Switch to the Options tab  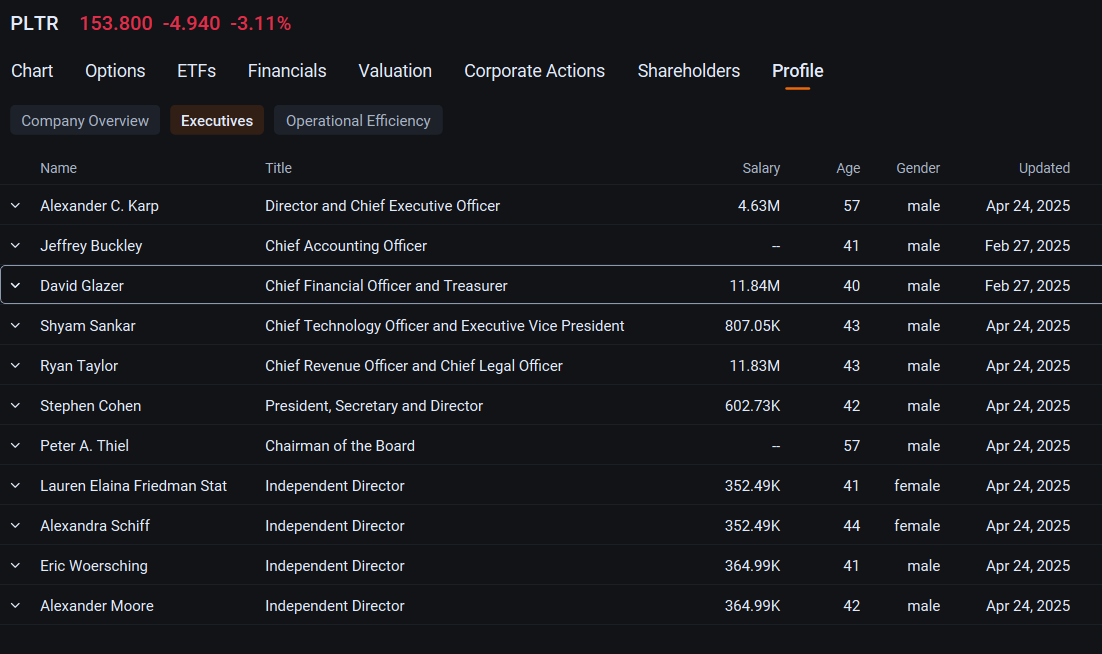click(x=115, y=71)
